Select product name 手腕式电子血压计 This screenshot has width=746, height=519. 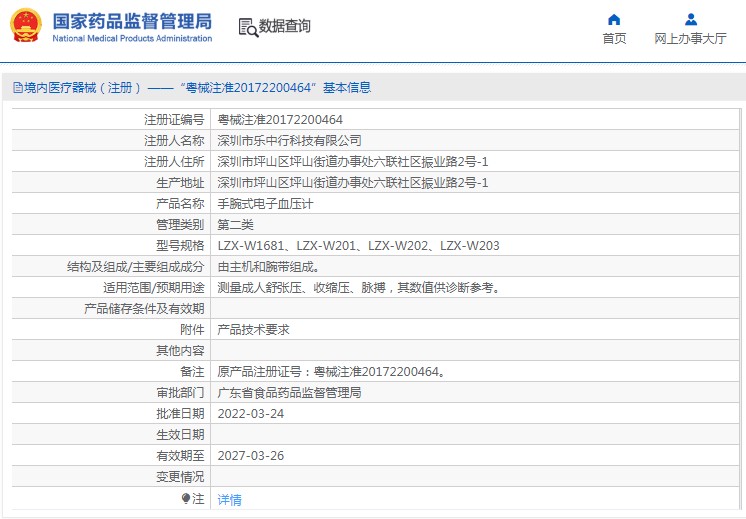tap(265, 204)
